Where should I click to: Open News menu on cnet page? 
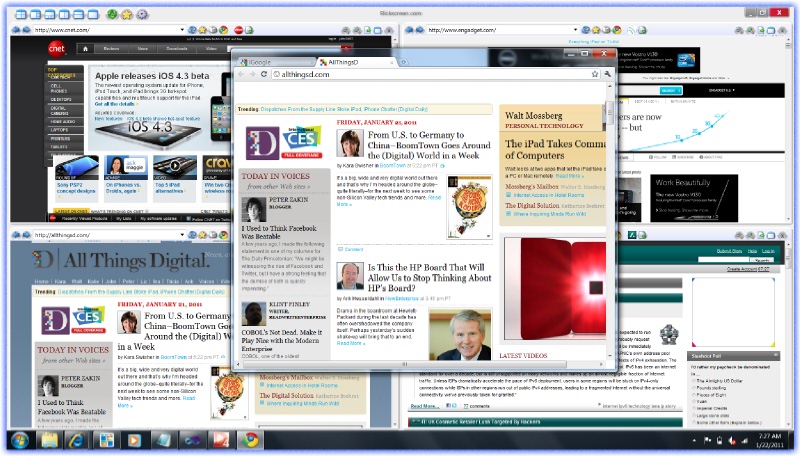pyautogui.click(x=143, y=49)
